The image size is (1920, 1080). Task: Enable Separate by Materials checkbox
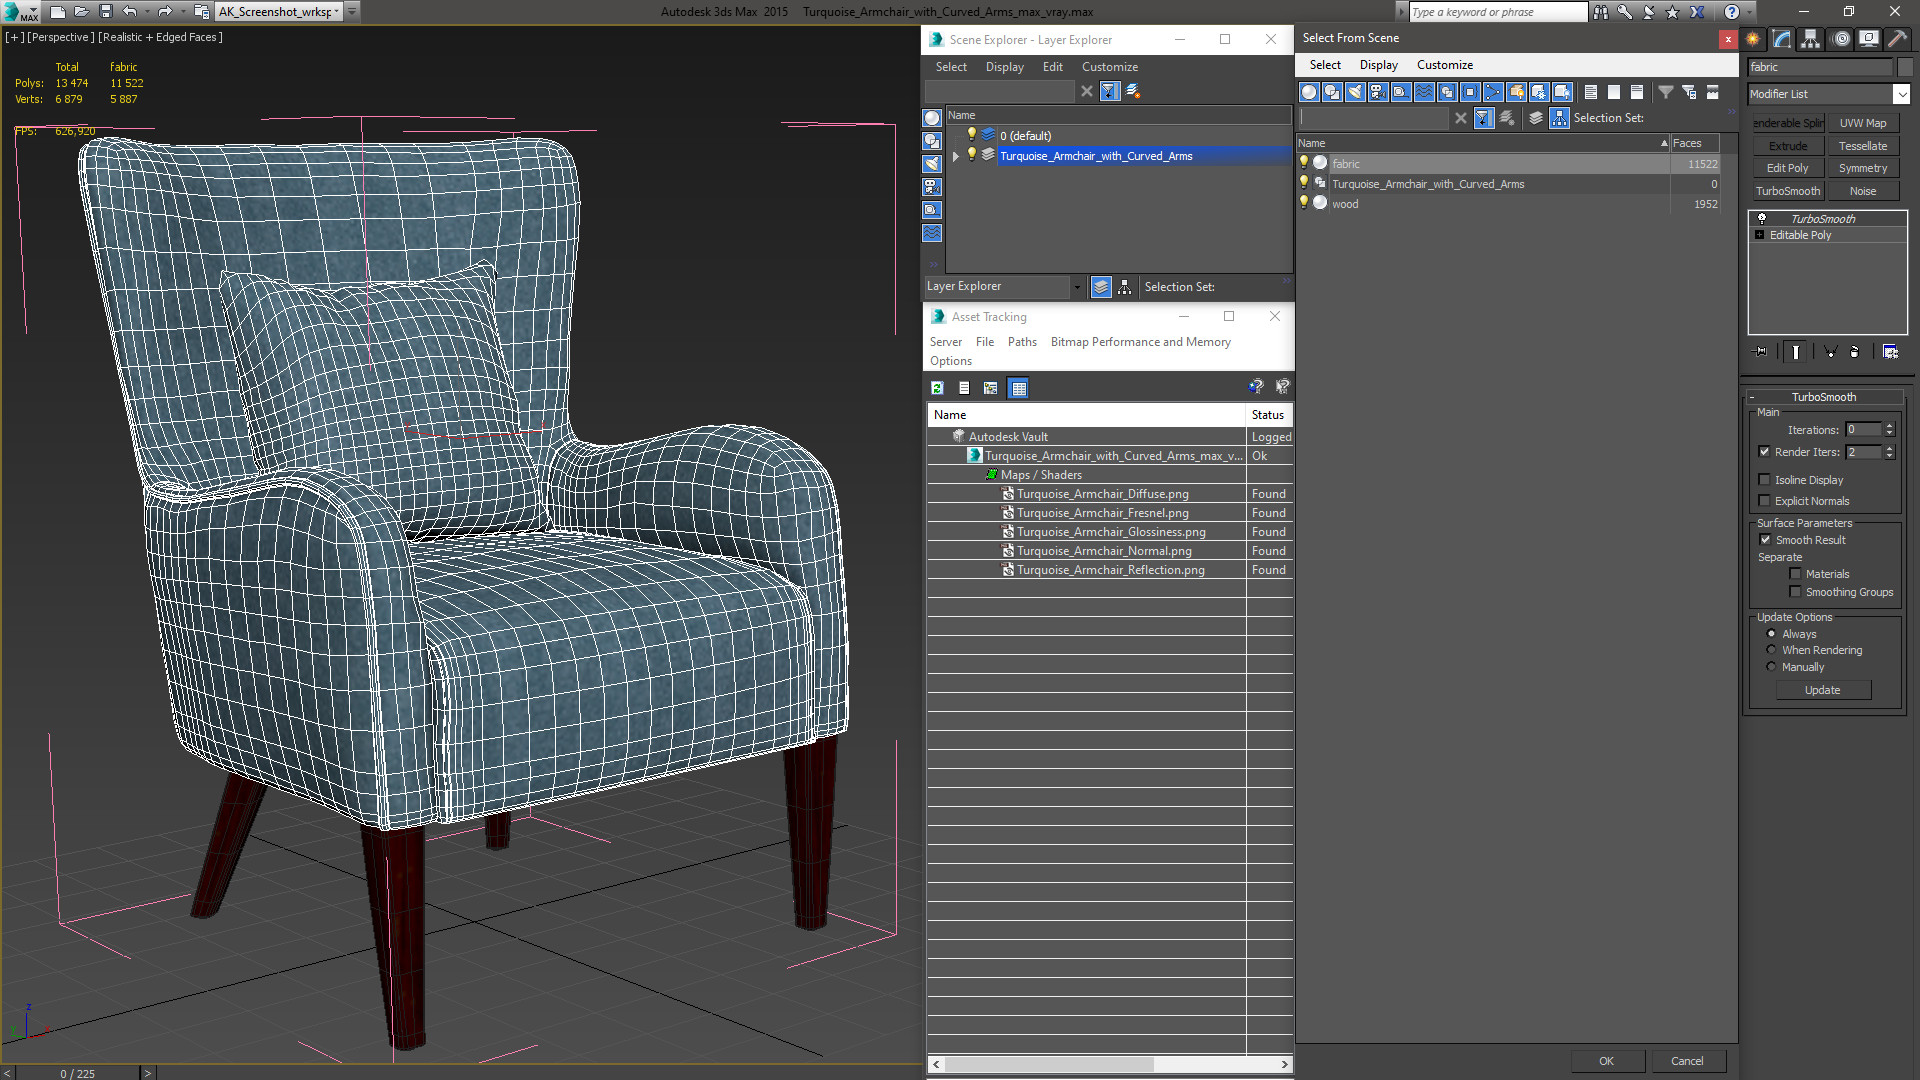pyautogui.click(x=1796, y=574)
